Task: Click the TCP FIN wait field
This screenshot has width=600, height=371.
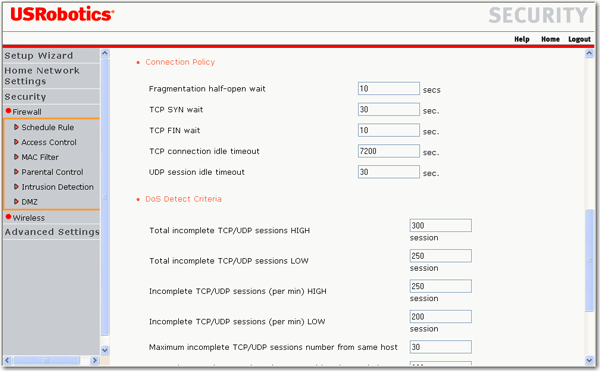Action: point(389,130)
